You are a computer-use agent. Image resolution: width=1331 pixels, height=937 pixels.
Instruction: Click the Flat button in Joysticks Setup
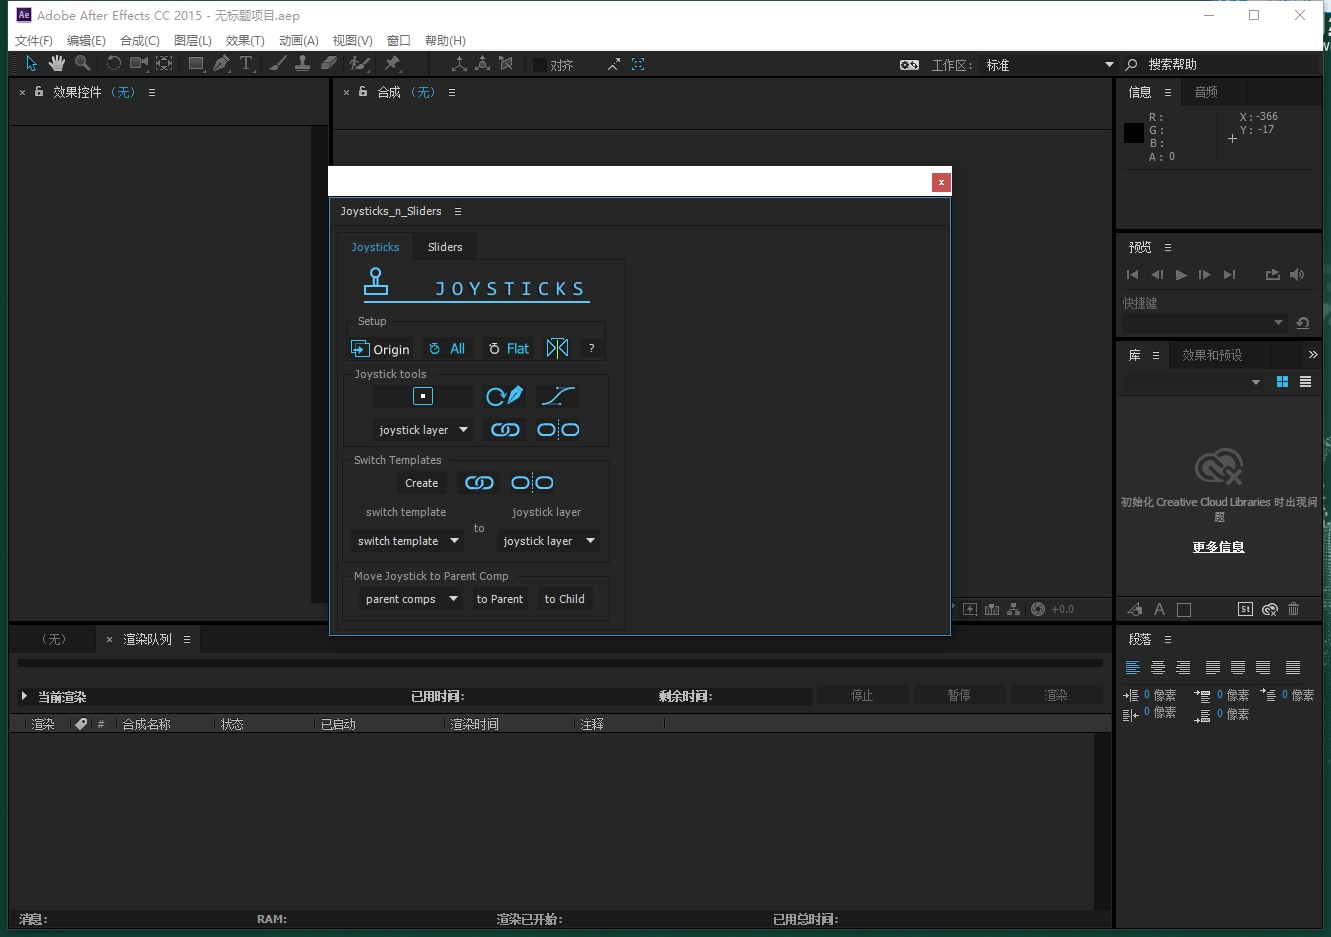509,349
